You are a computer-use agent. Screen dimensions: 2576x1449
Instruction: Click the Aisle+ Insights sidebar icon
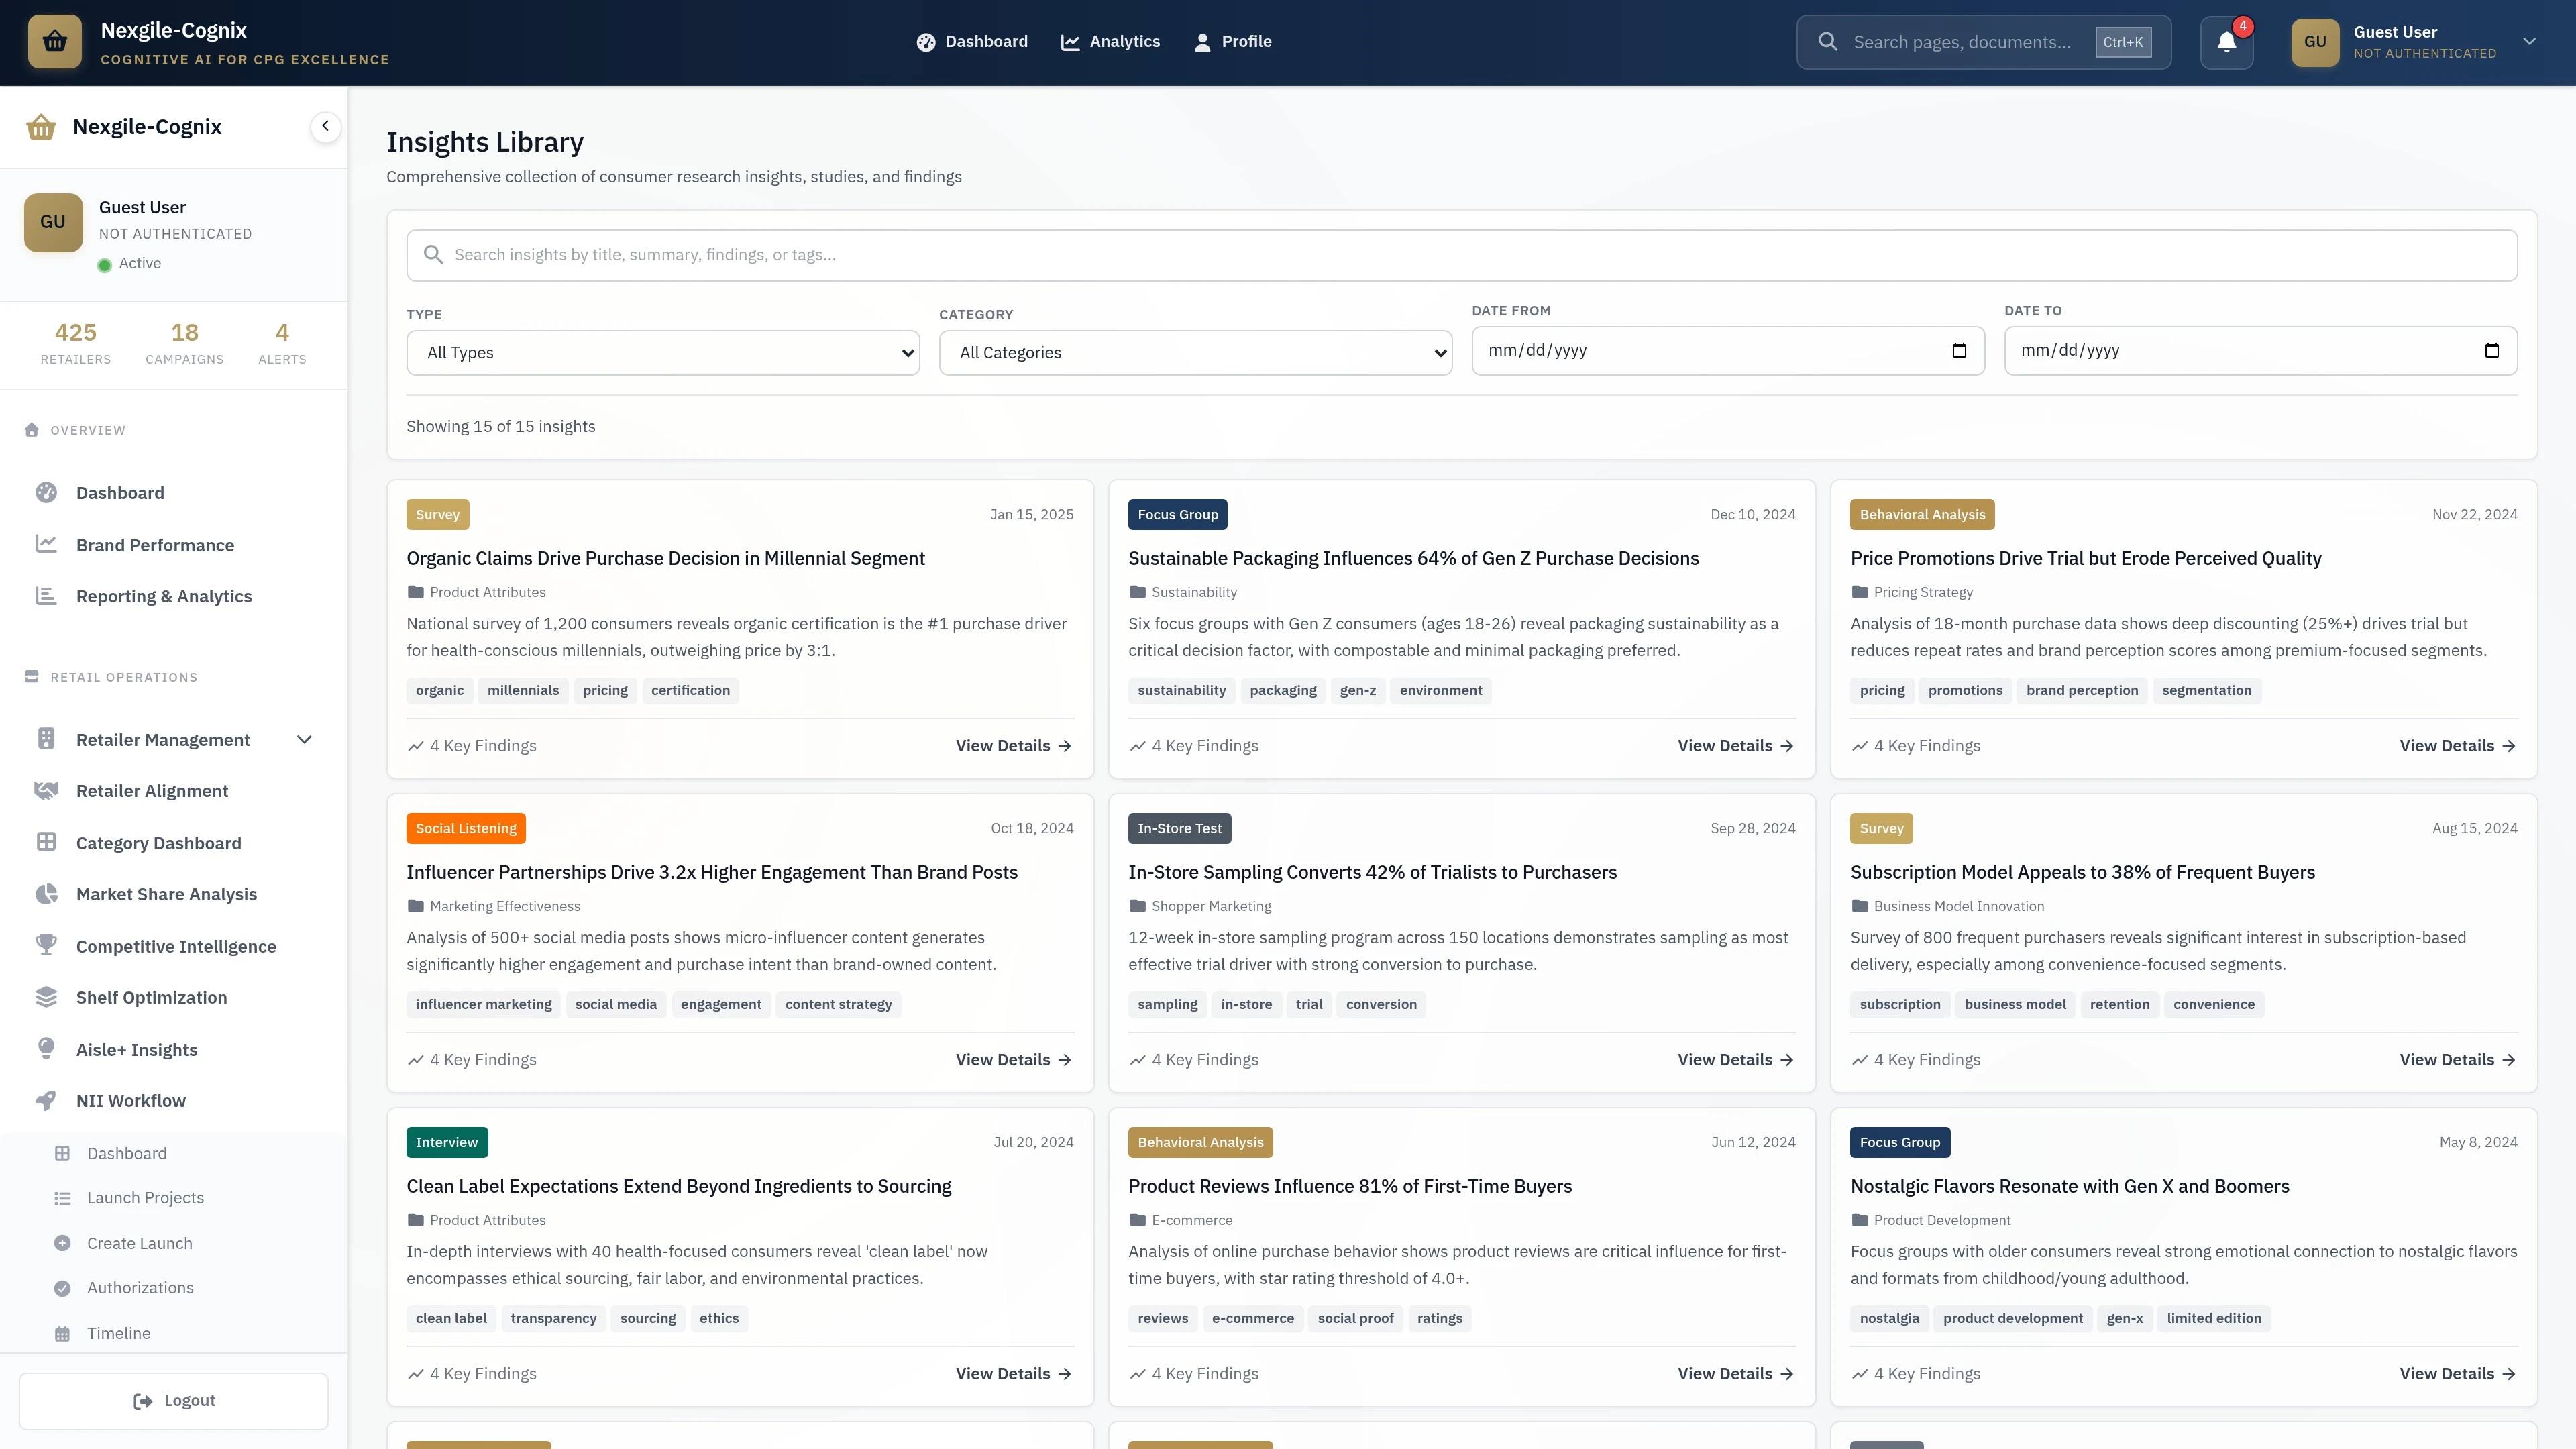coord(46,1049)
